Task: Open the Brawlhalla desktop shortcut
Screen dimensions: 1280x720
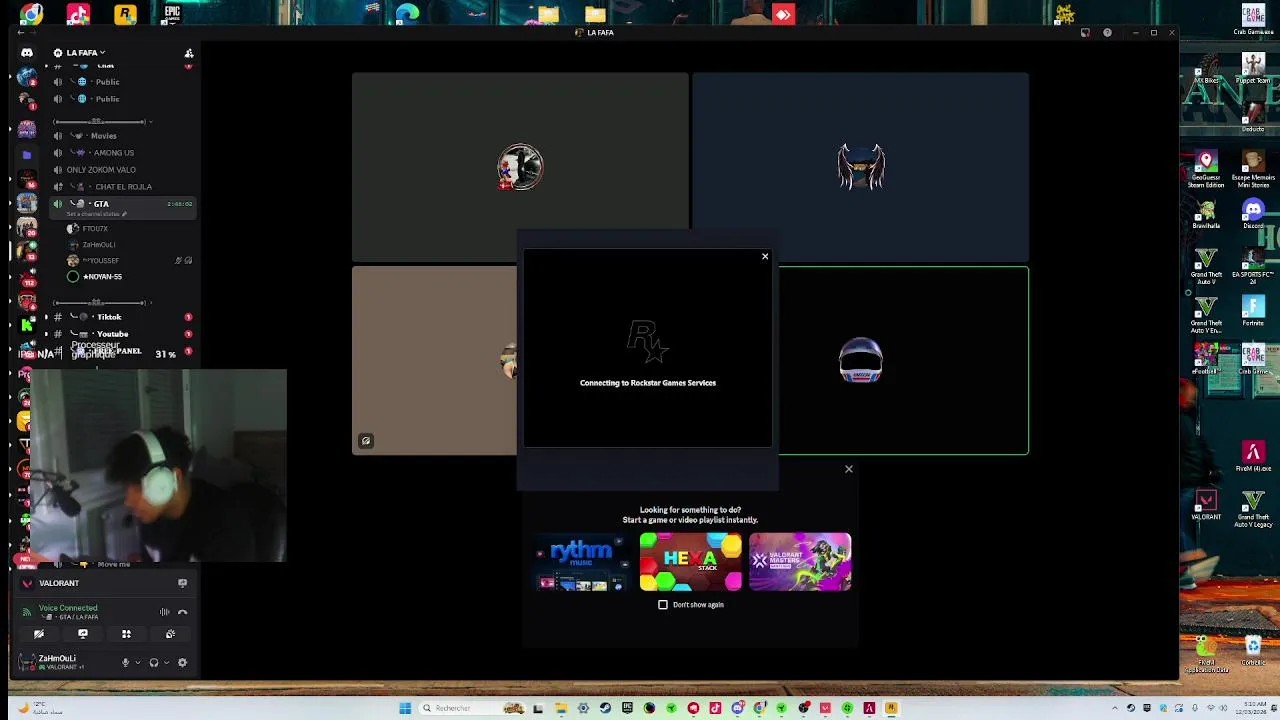Action: [1206, 215]
